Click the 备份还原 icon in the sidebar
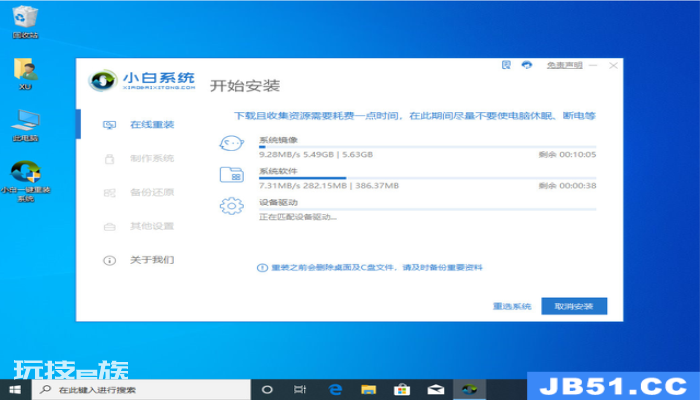 point(109,193)
